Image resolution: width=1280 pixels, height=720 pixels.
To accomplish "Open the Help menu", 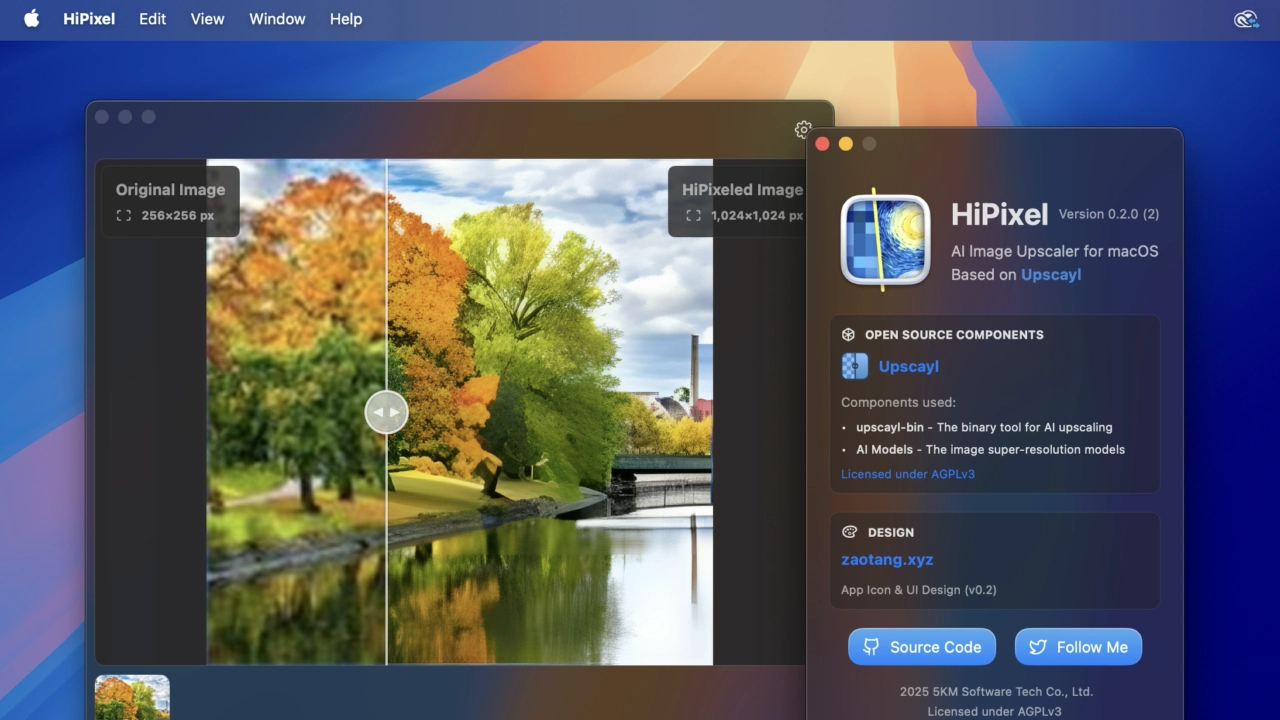I will 346,19.
